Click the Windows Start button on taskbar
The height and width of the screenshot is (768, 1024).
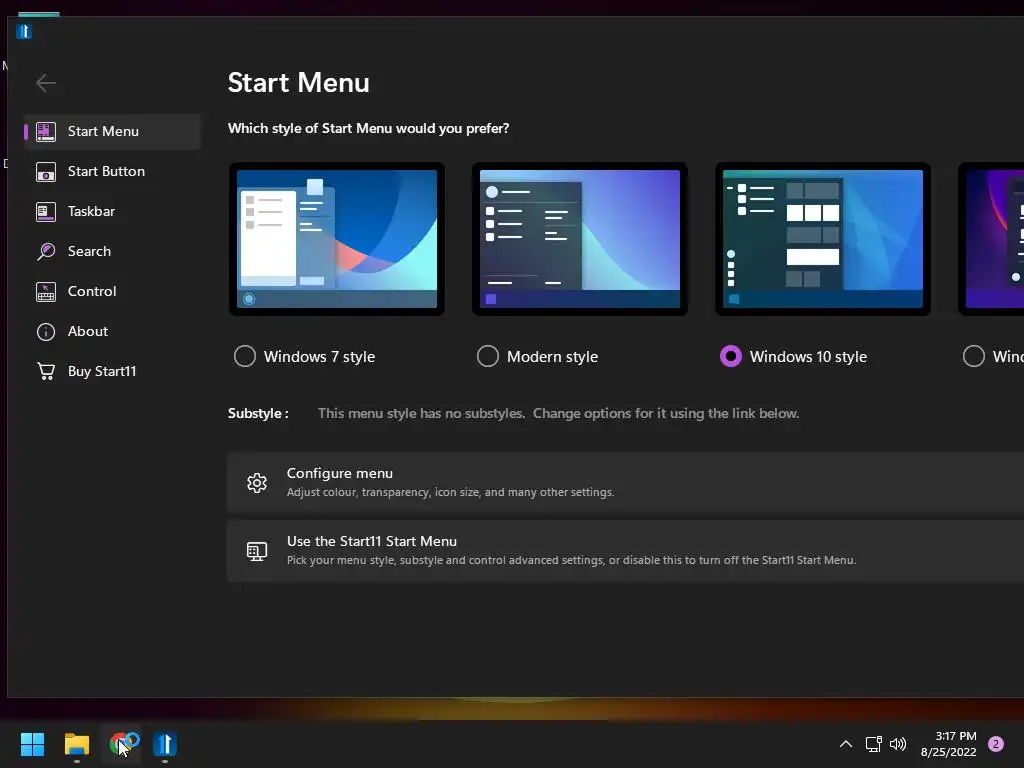32,744
